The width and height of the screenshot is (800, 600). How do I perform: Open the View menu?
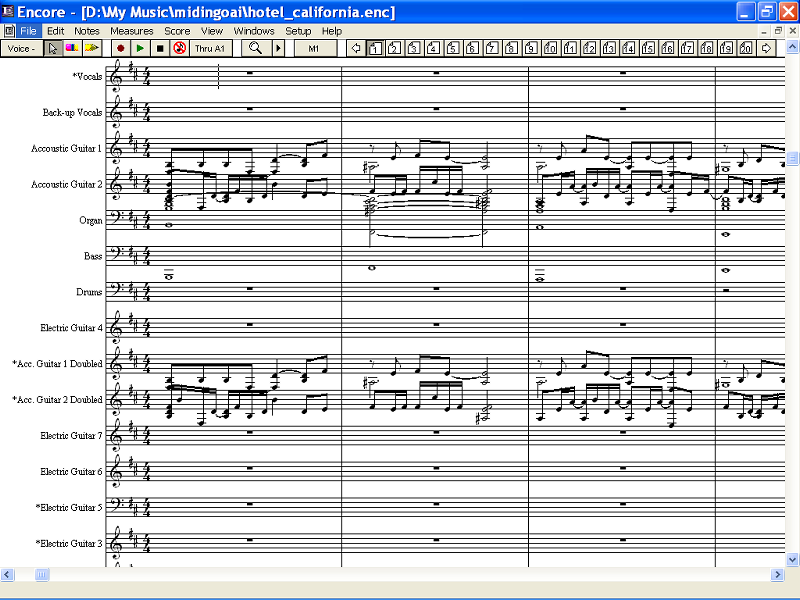tap(212, 31)
